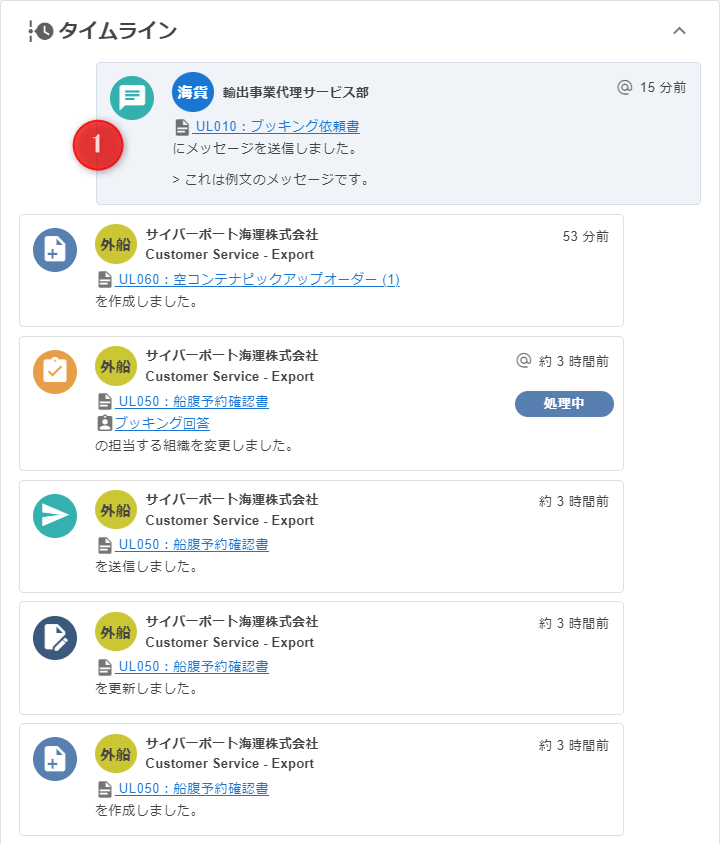This screenshot has height=844, width=720.
Task: Click the blue 海貨 avatar badge
Action: (x=193, y=92)
